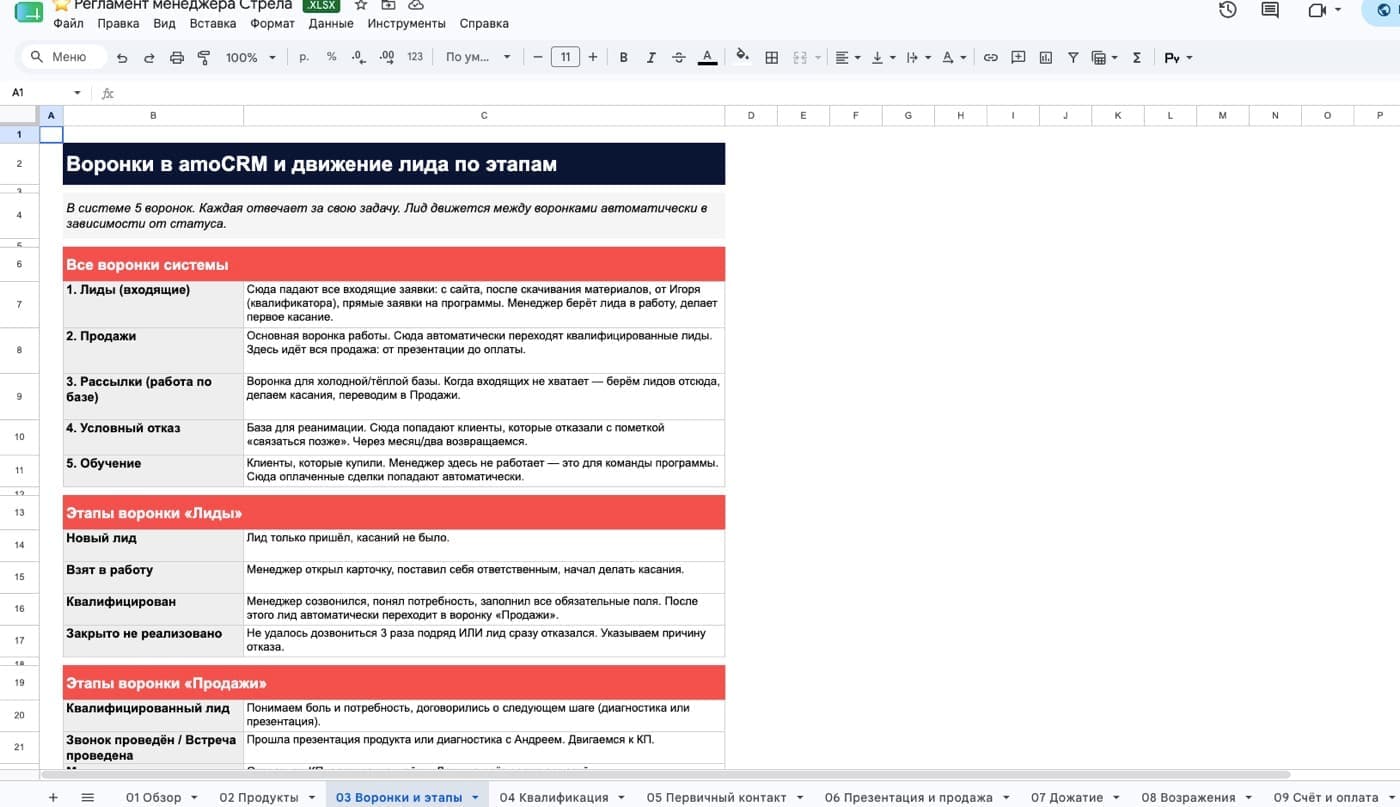The image size is (1400, 807).
Task: Toggle bold formatting
Action: [x=624, y=58]
